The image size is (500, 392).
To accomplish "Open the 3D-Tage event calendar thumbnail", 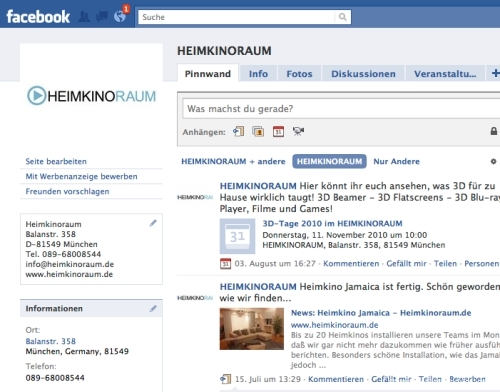I will [x=237, y=236].
